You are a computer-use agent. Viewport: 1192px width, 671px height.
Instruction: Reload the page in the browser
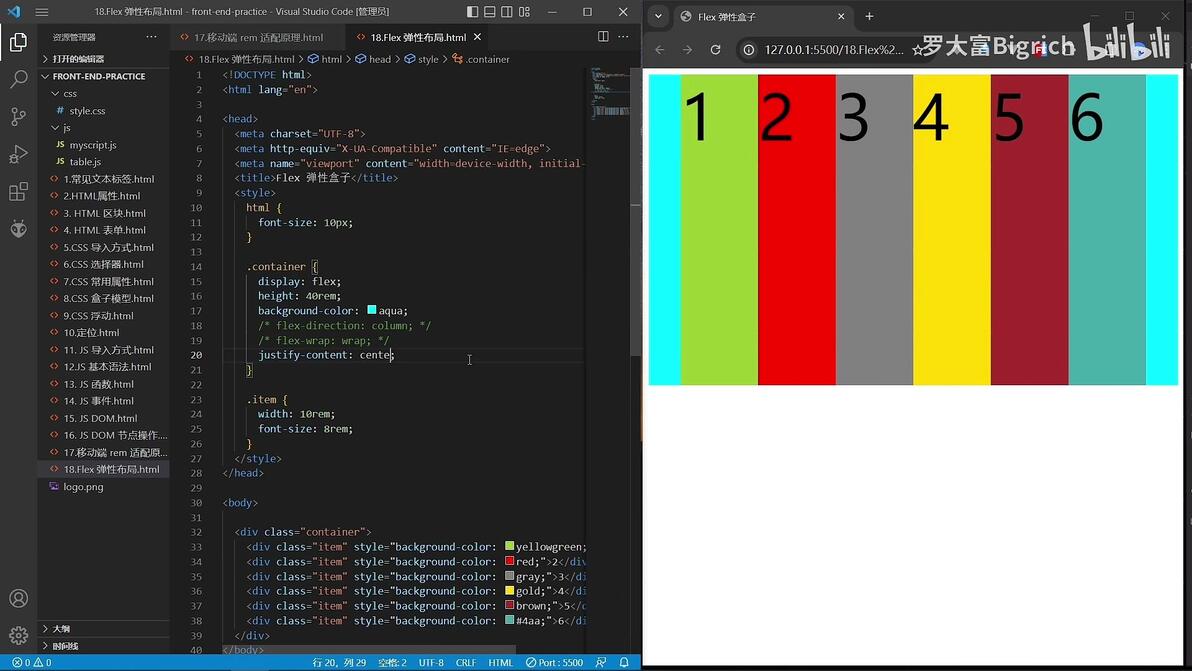pos(715,49)
